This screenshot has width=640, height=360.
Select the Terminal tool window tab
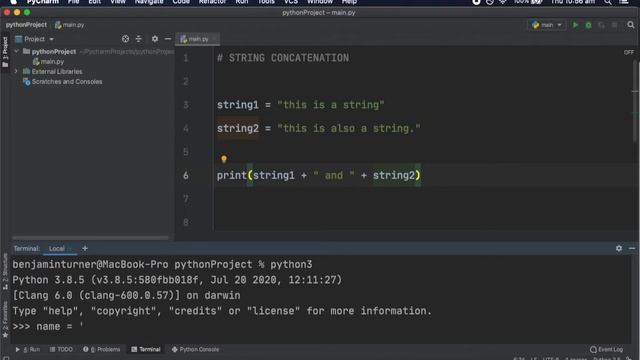[x=146, y=349]
